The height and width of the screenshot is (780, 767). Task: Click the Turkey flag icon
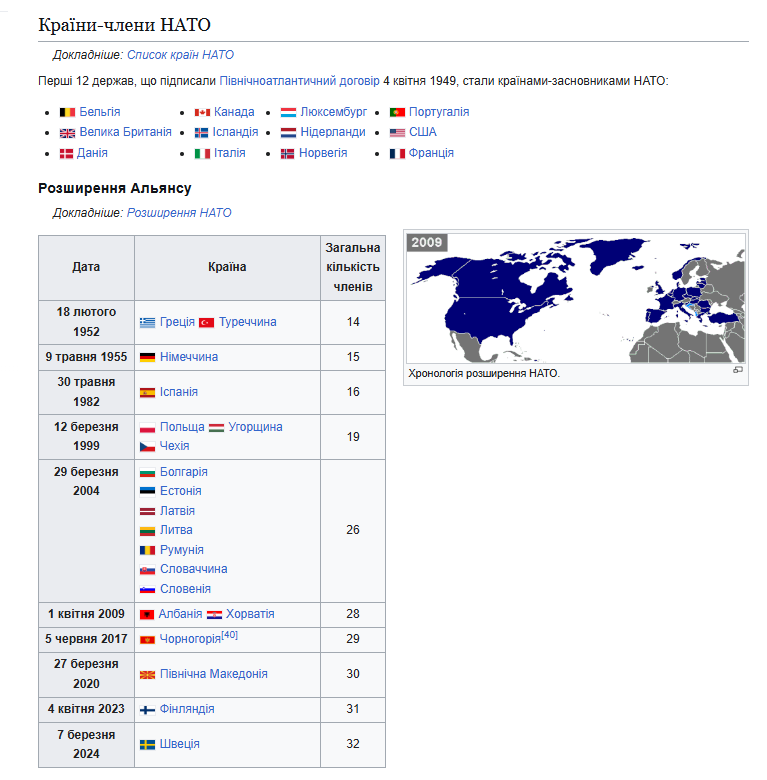click(x=206, y=323)
